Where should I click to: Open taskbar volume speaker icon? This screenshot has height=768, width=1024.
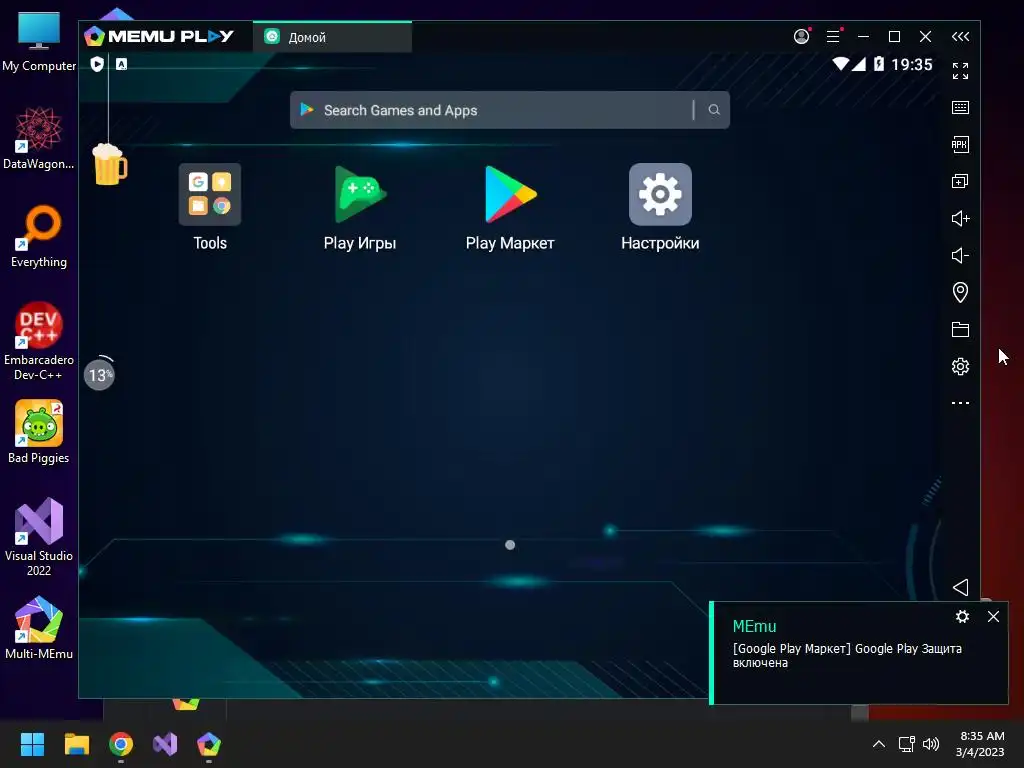tap(931, 744)
